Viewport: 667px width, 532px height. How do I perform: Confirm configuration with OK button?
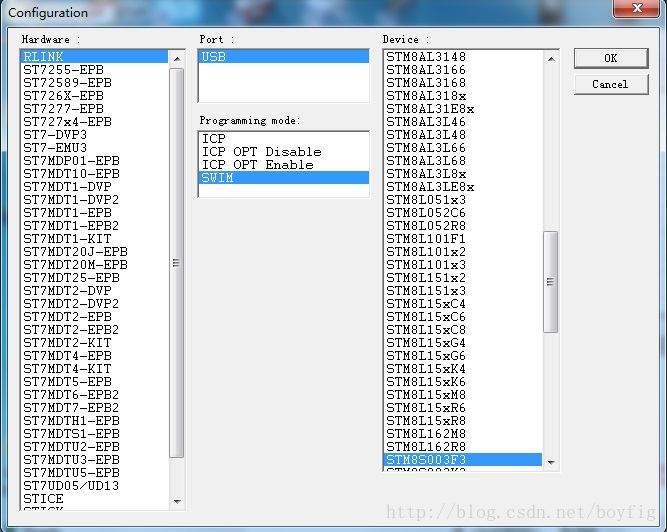611,58
